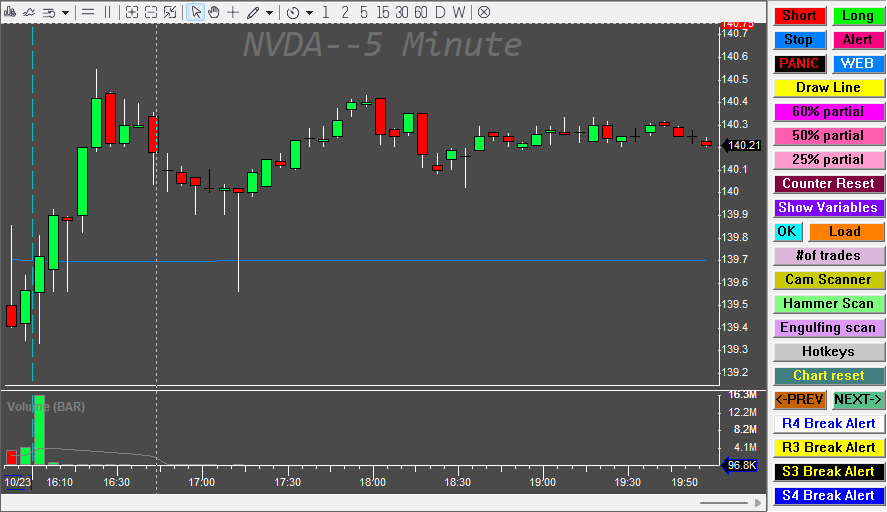Image resolution: width=887 pixels, height=512 pixels.
Task: Click the 10/23 date label
Action: (18, 482)
